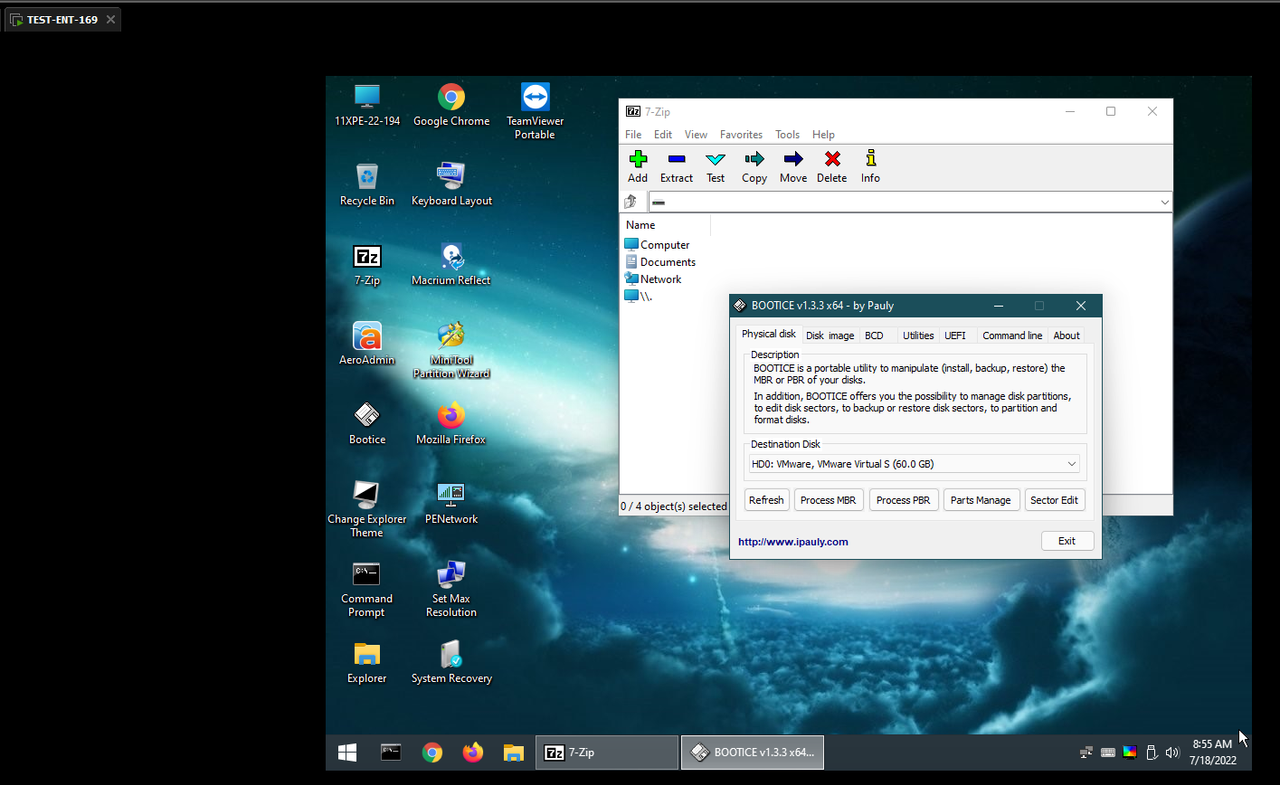Viewport: 1280px width, 785px height.
Task: Open the Tools menu in 7-Zip
Action: click(x=788, y=134)
